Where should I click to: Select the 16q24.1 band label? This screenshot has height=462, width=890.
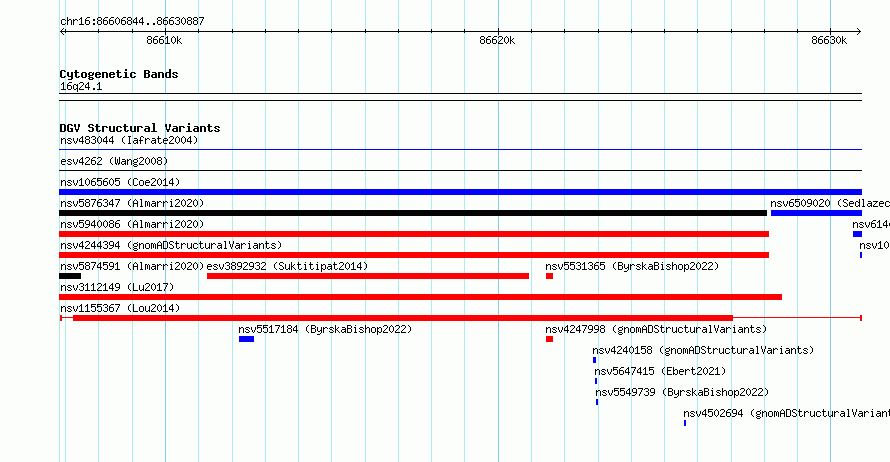coord(81,86)
